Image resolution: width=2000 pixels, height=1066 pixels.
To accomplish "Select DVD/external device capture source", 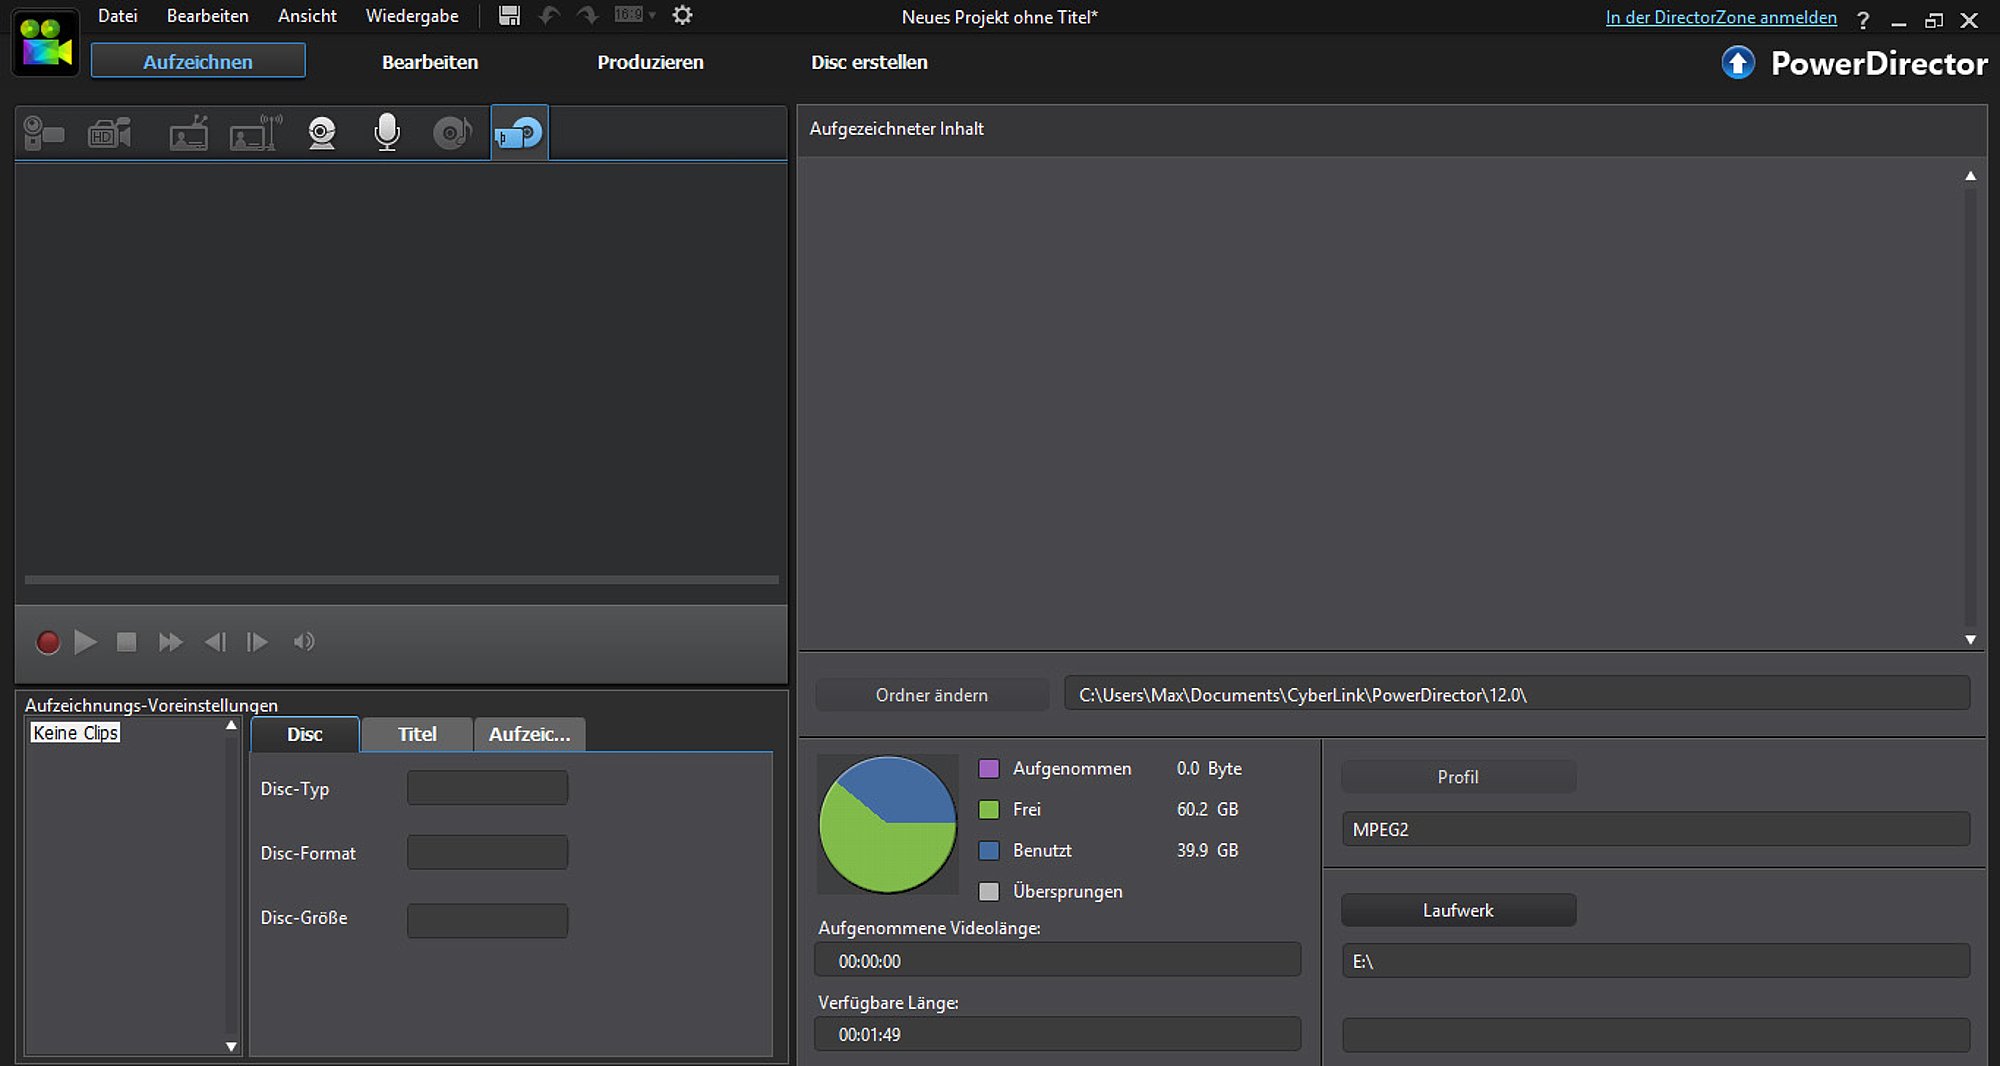I will [x=519, y=133].
